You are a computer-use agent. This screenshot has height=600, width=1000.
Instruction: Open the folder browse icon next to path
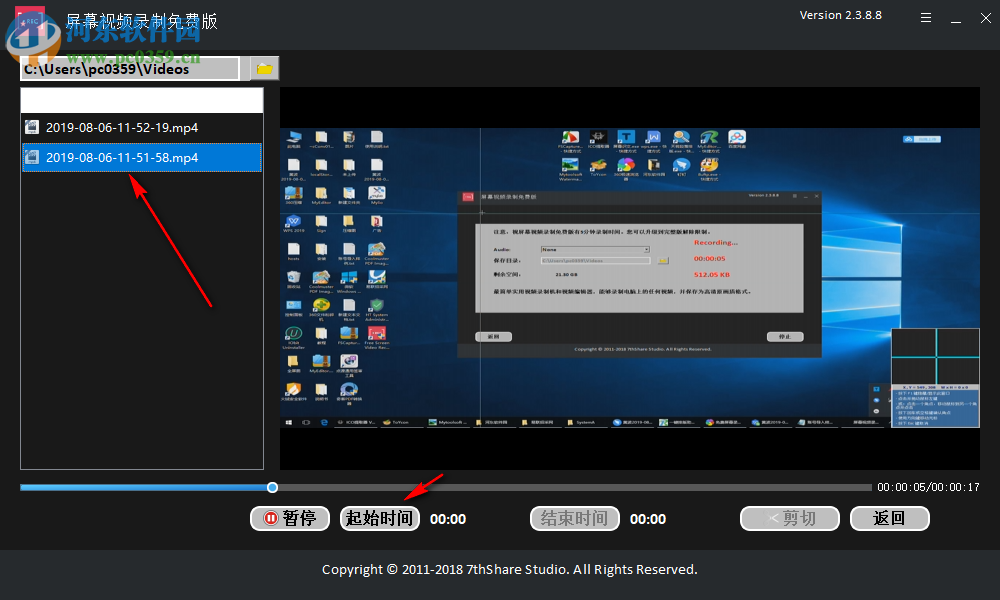pyautogui.click(x=264, y=68)
